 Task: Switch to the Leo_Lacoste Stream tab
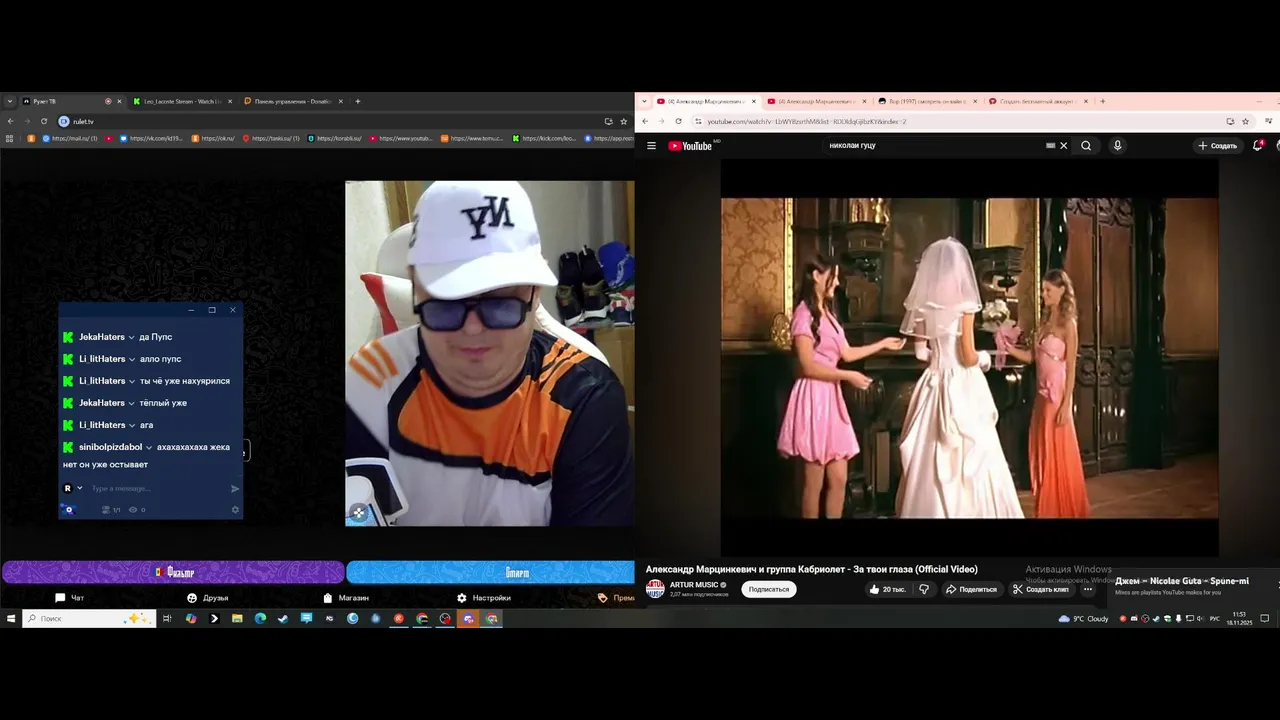coord(183,101)
